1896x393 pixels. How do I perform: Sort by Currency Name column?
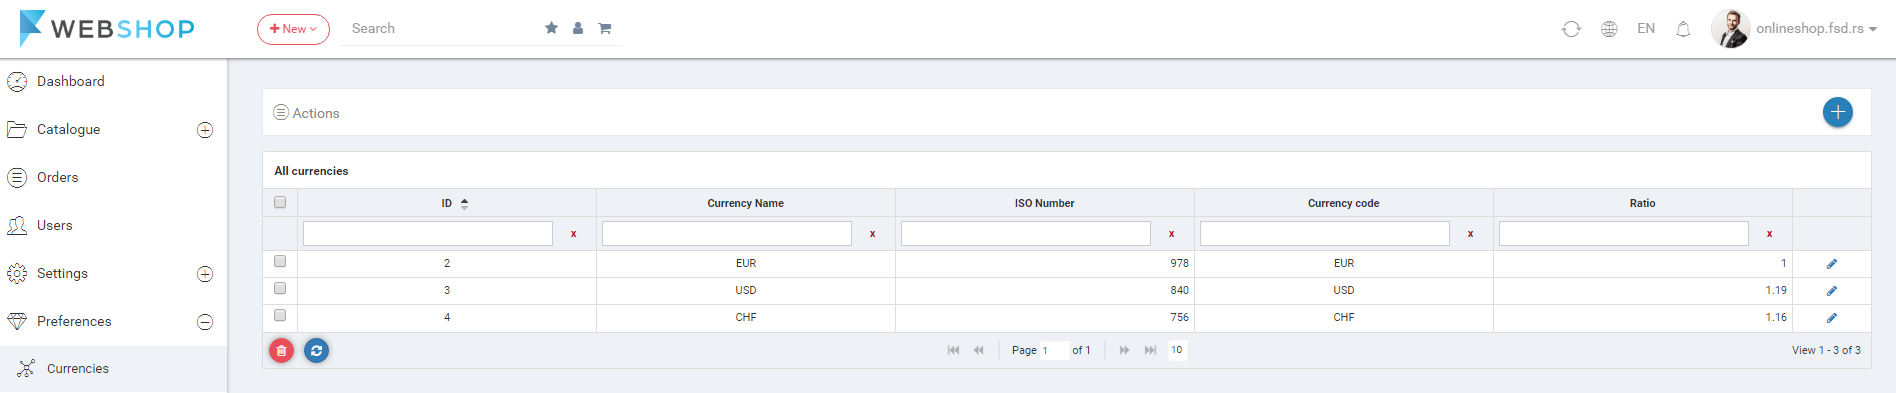(x=746, y=203)
